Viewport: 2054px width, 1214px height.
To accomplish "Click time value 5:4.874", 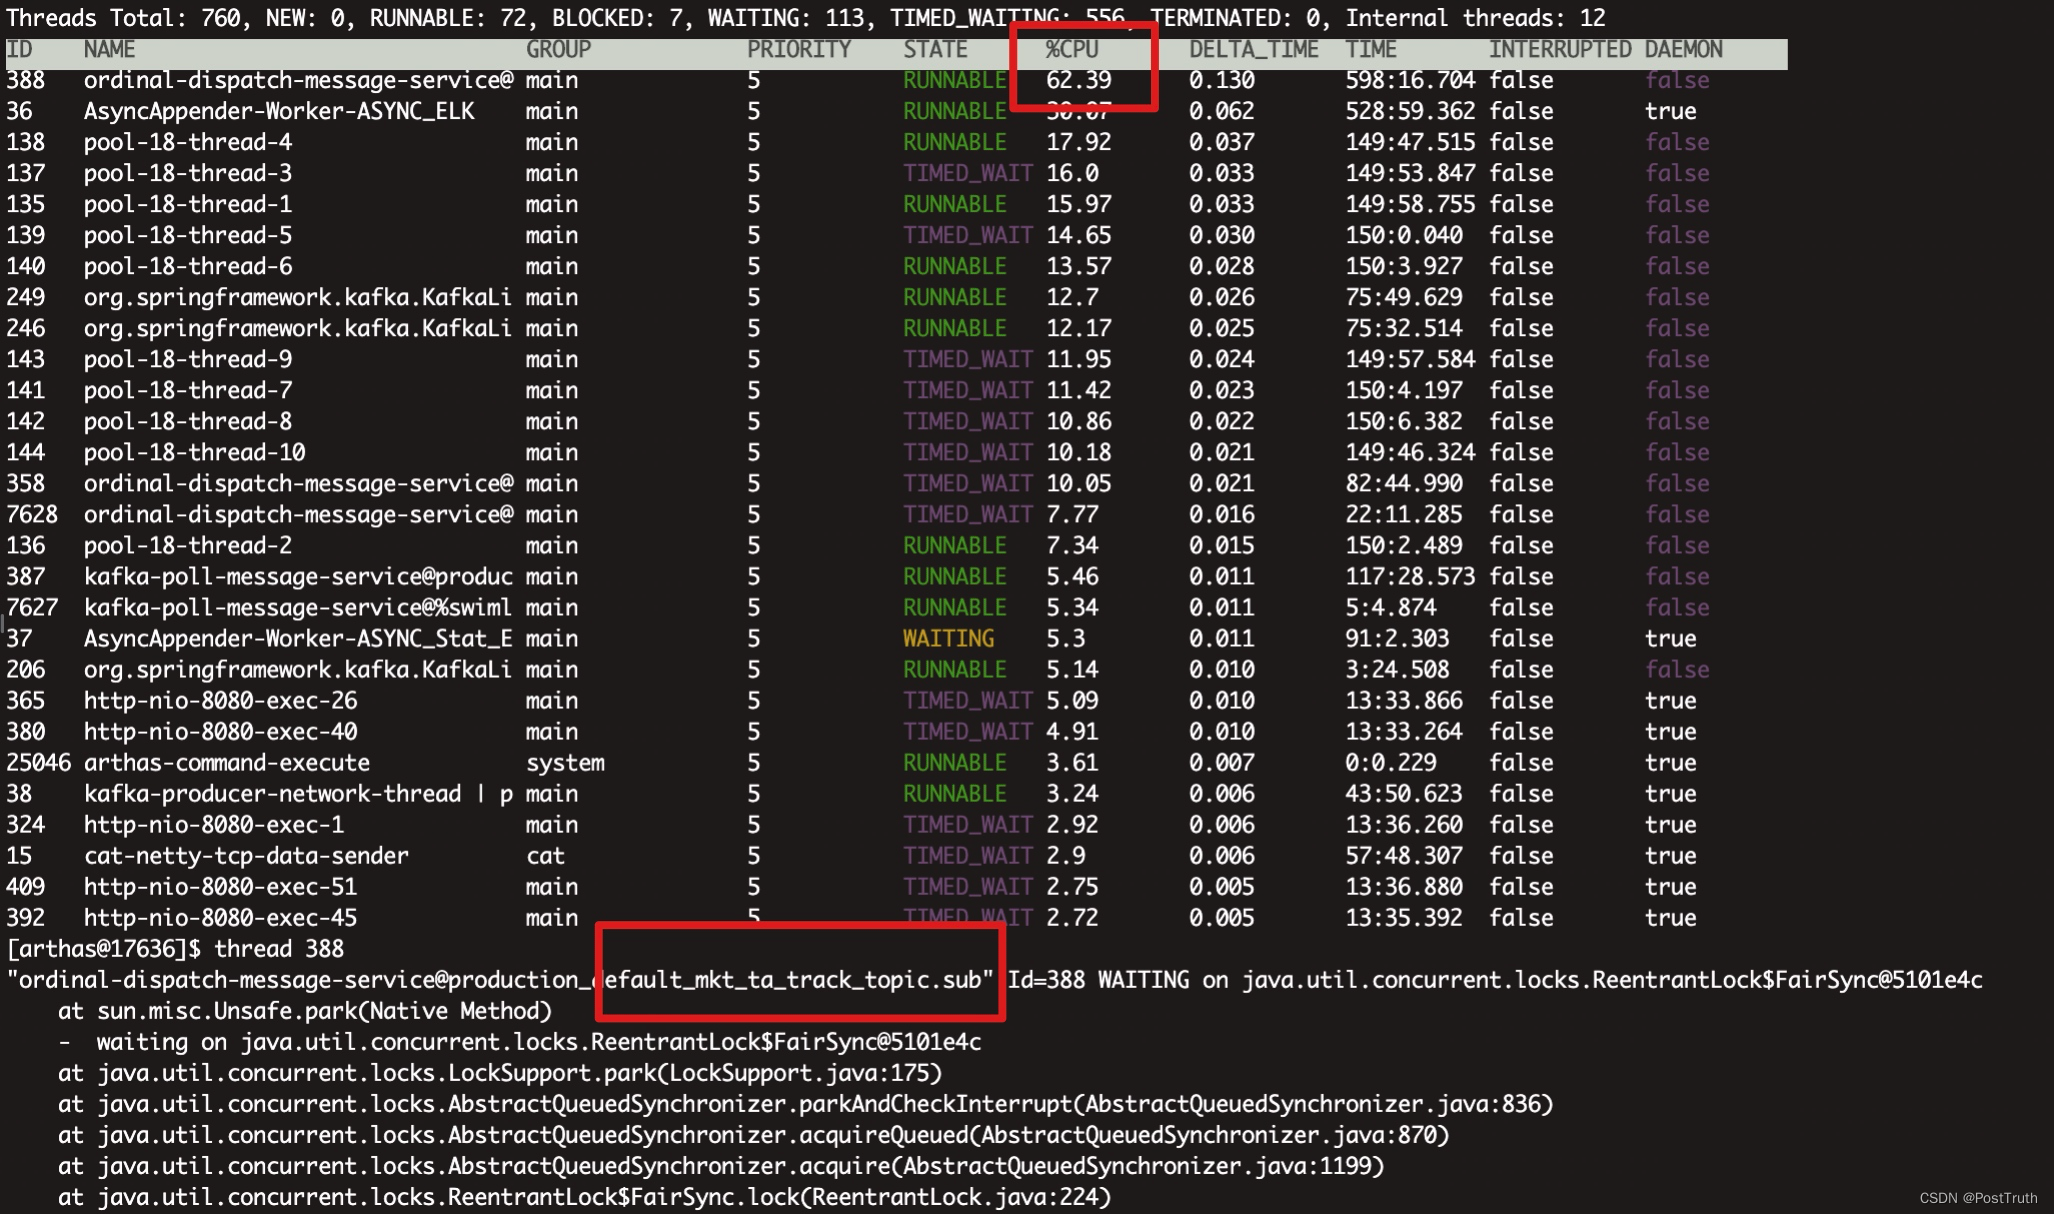I will (1391, 607).
